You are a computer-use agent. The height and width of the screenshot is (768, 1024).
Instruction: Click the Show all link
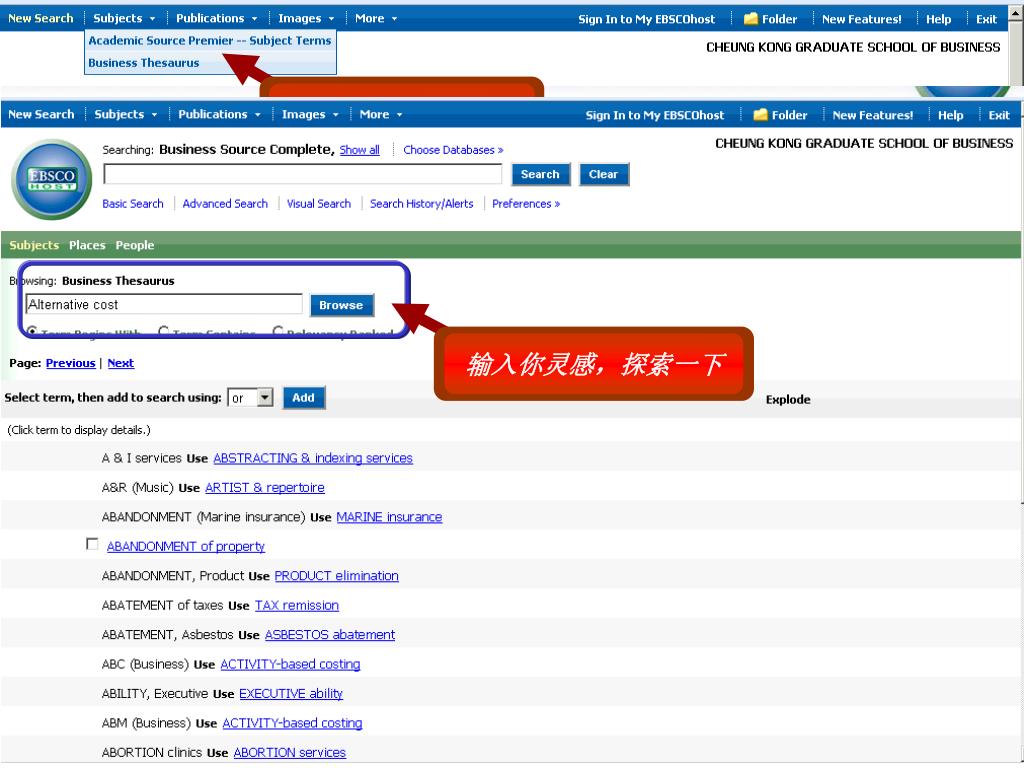click(360, 150)
